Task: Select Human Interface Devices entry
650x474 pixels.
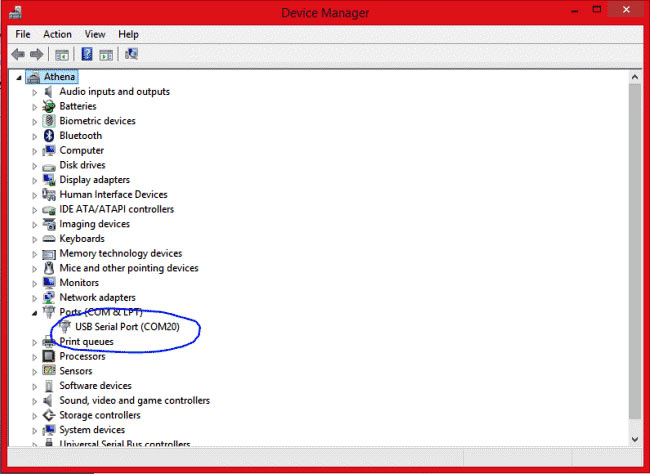Action: coord(113,195)
